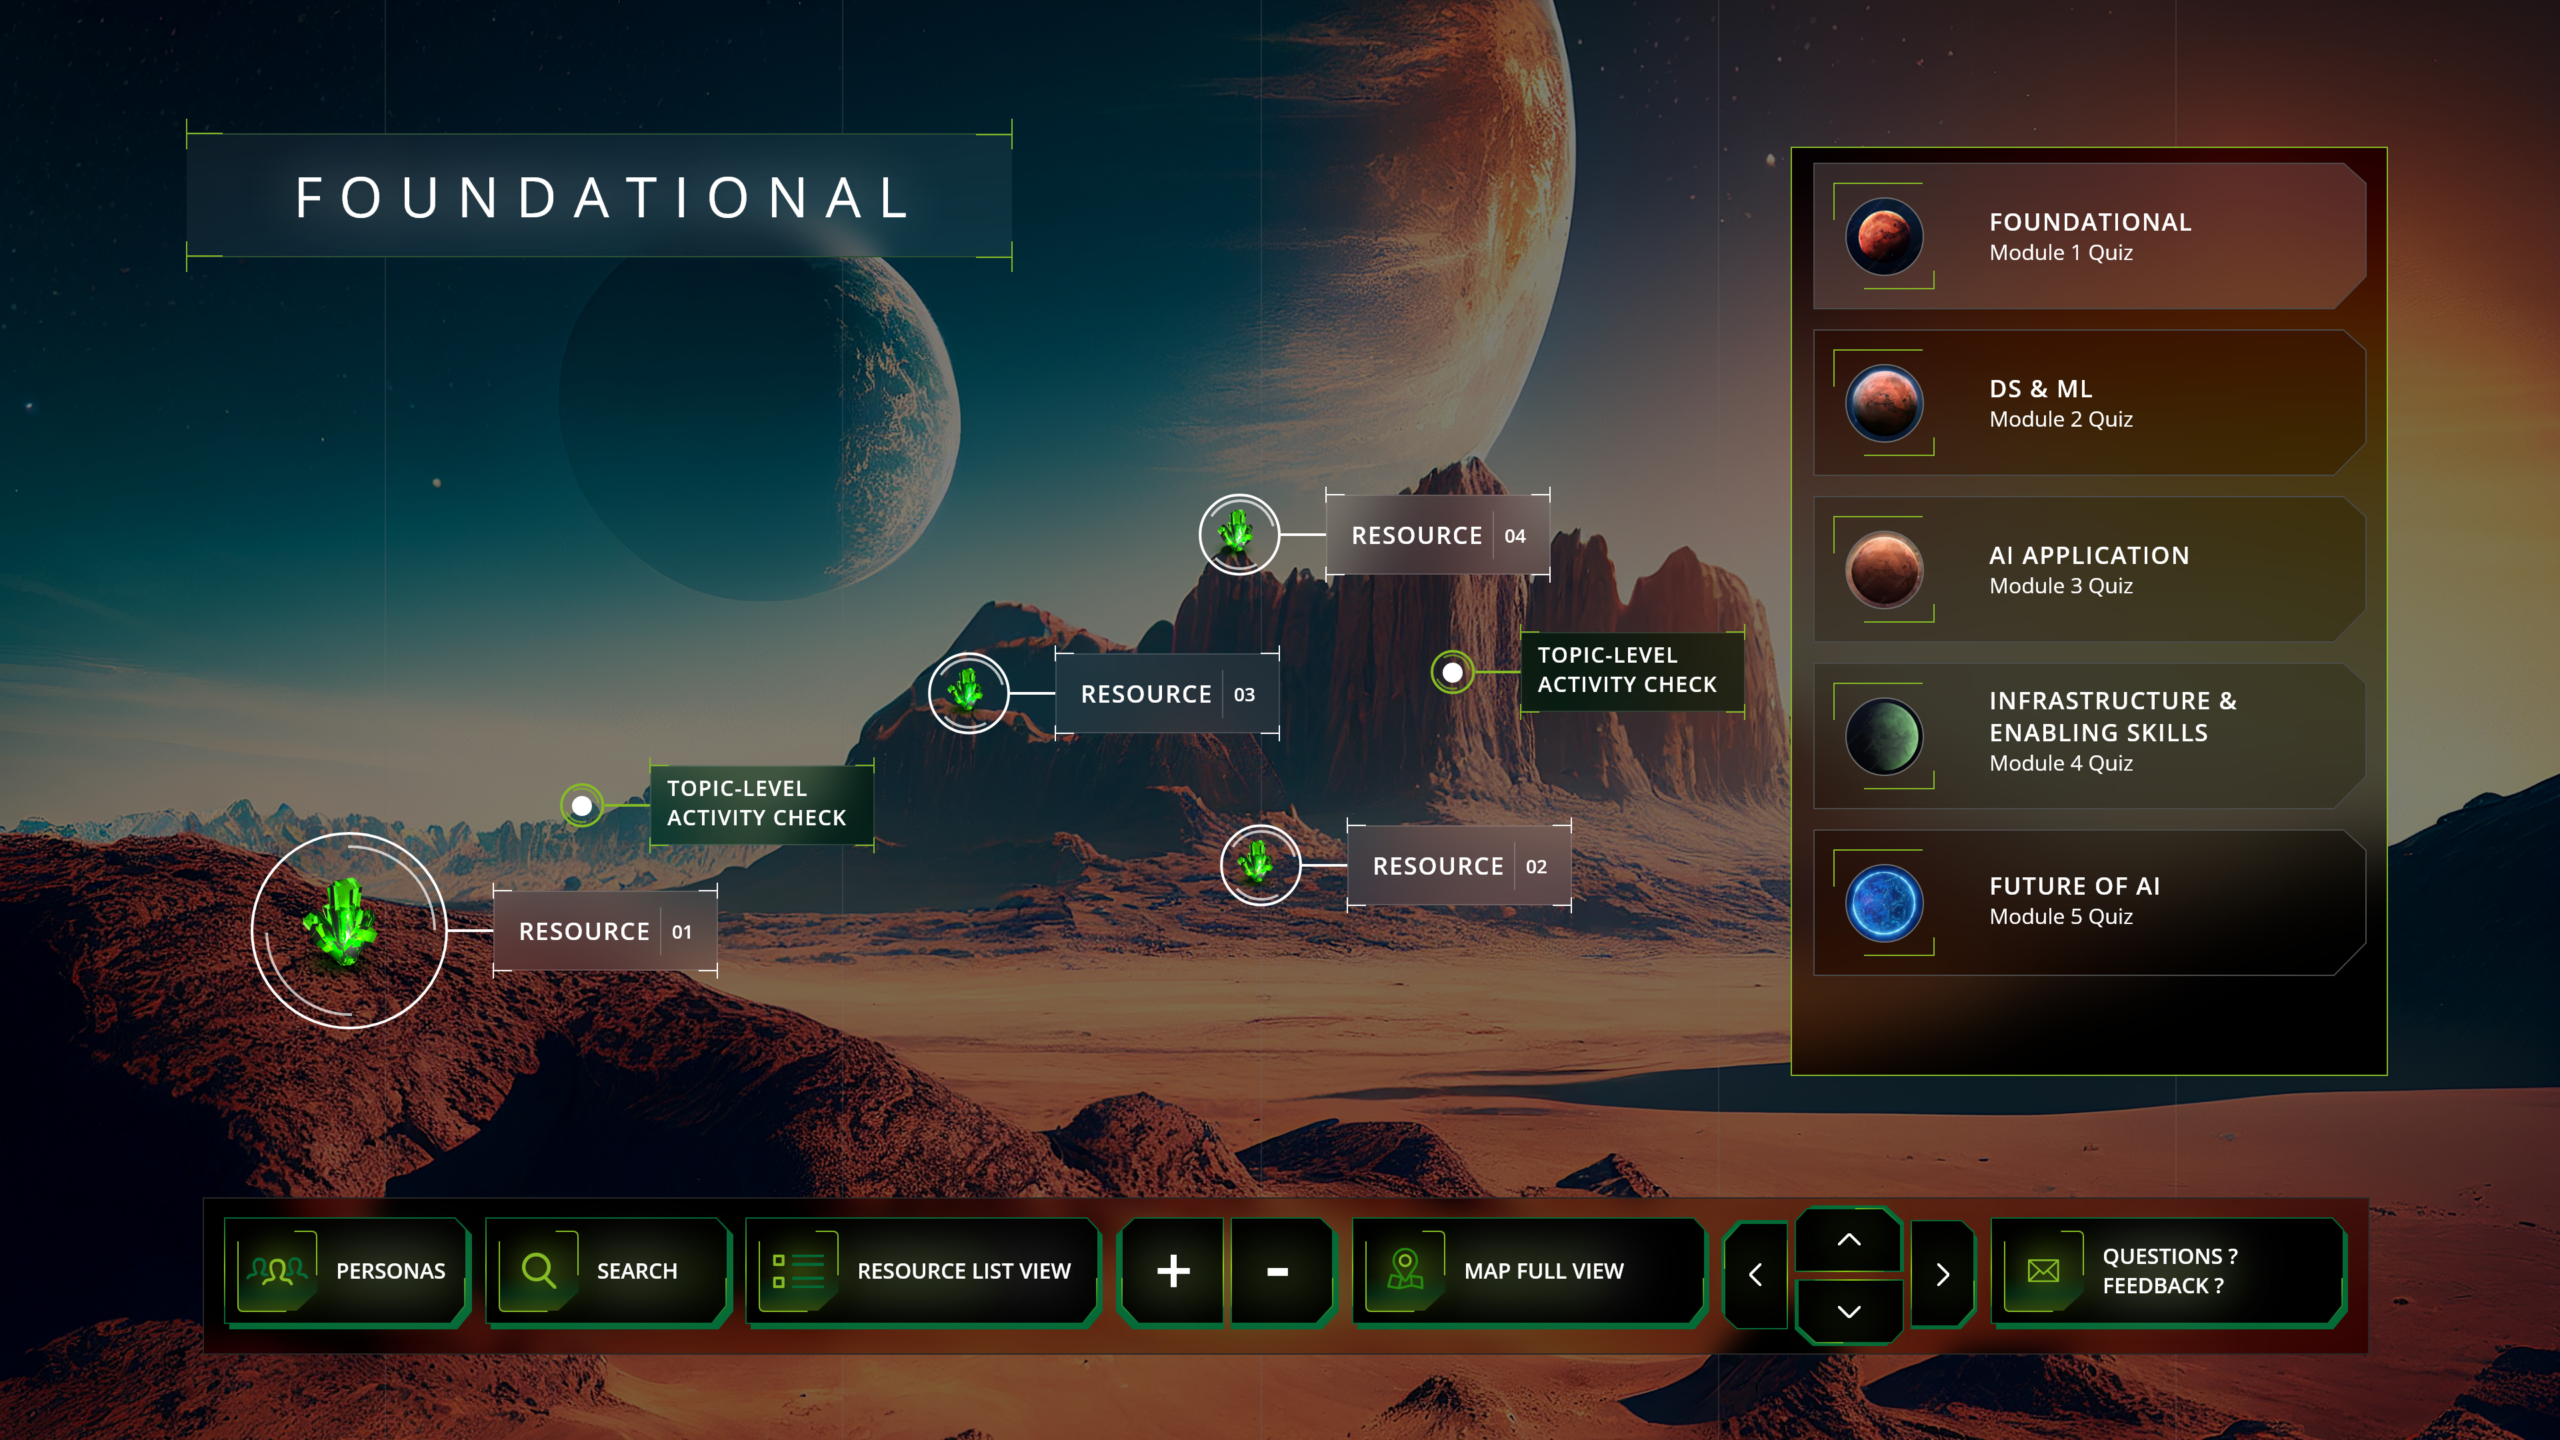Select left Topic-Level Activity Check radio dot
The height and width of the screenshot is (1440, 2560).
point(582,805)
